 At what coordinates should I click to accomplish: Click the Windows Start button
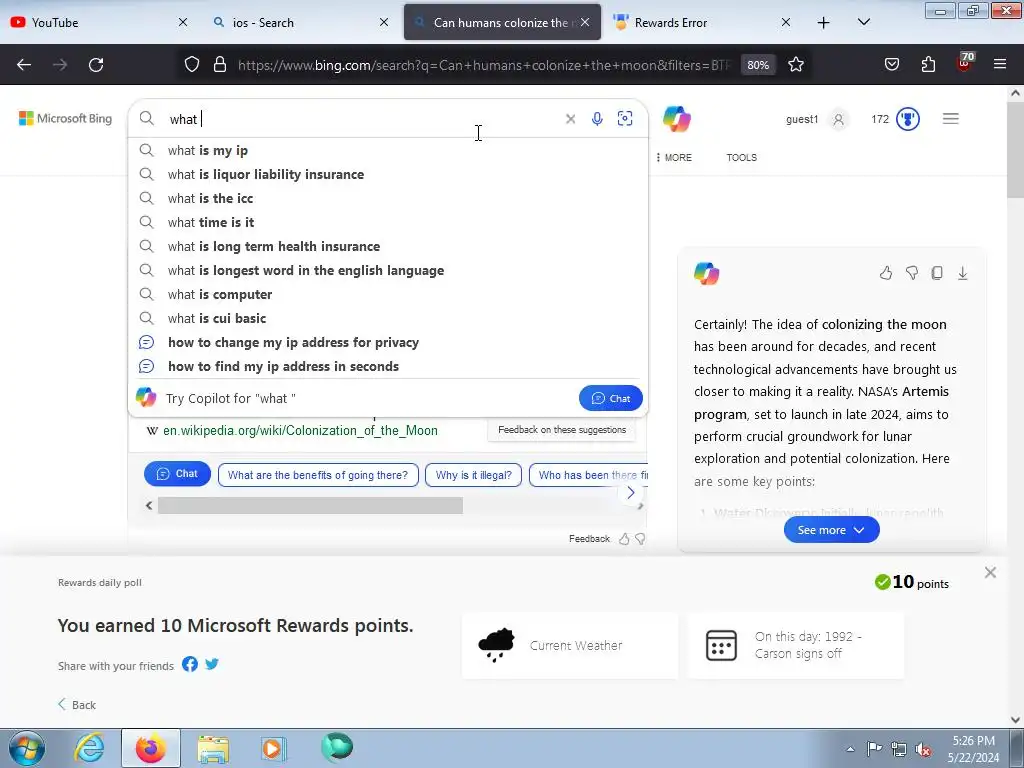pos(27,748)
